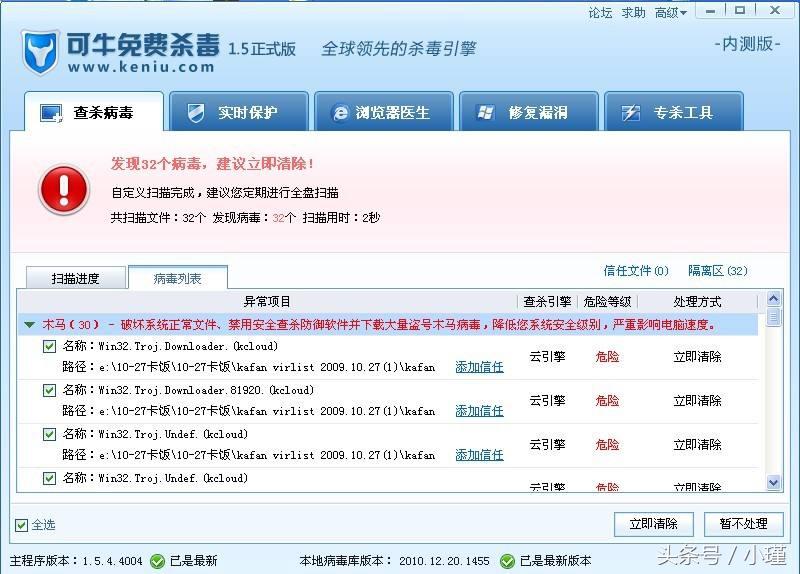
Task: Click the 暂不处理 button
Action: [x=743, y=524]
